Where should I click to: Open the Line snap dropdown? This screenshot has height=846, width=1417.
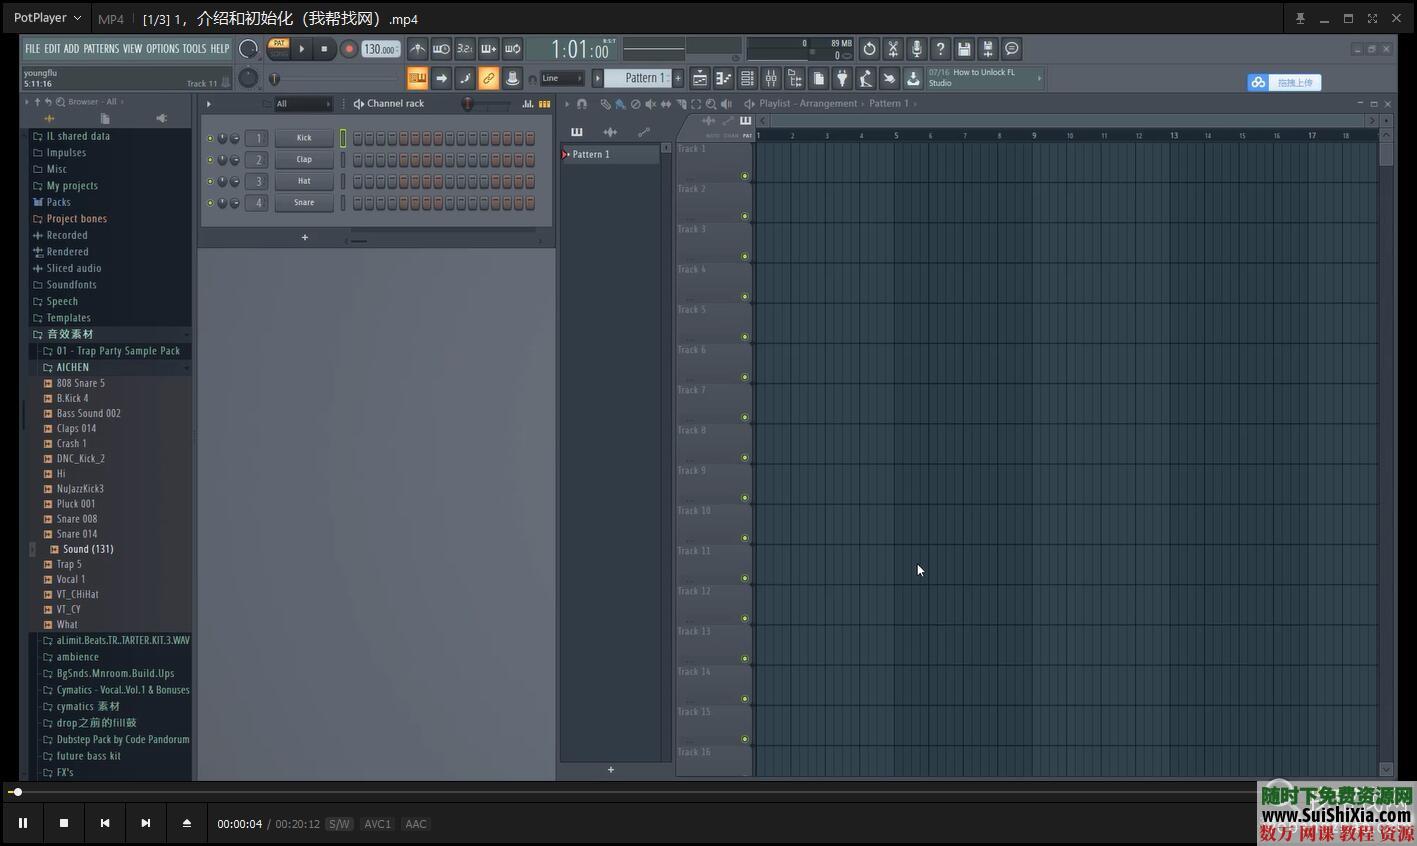pos(561,78)
